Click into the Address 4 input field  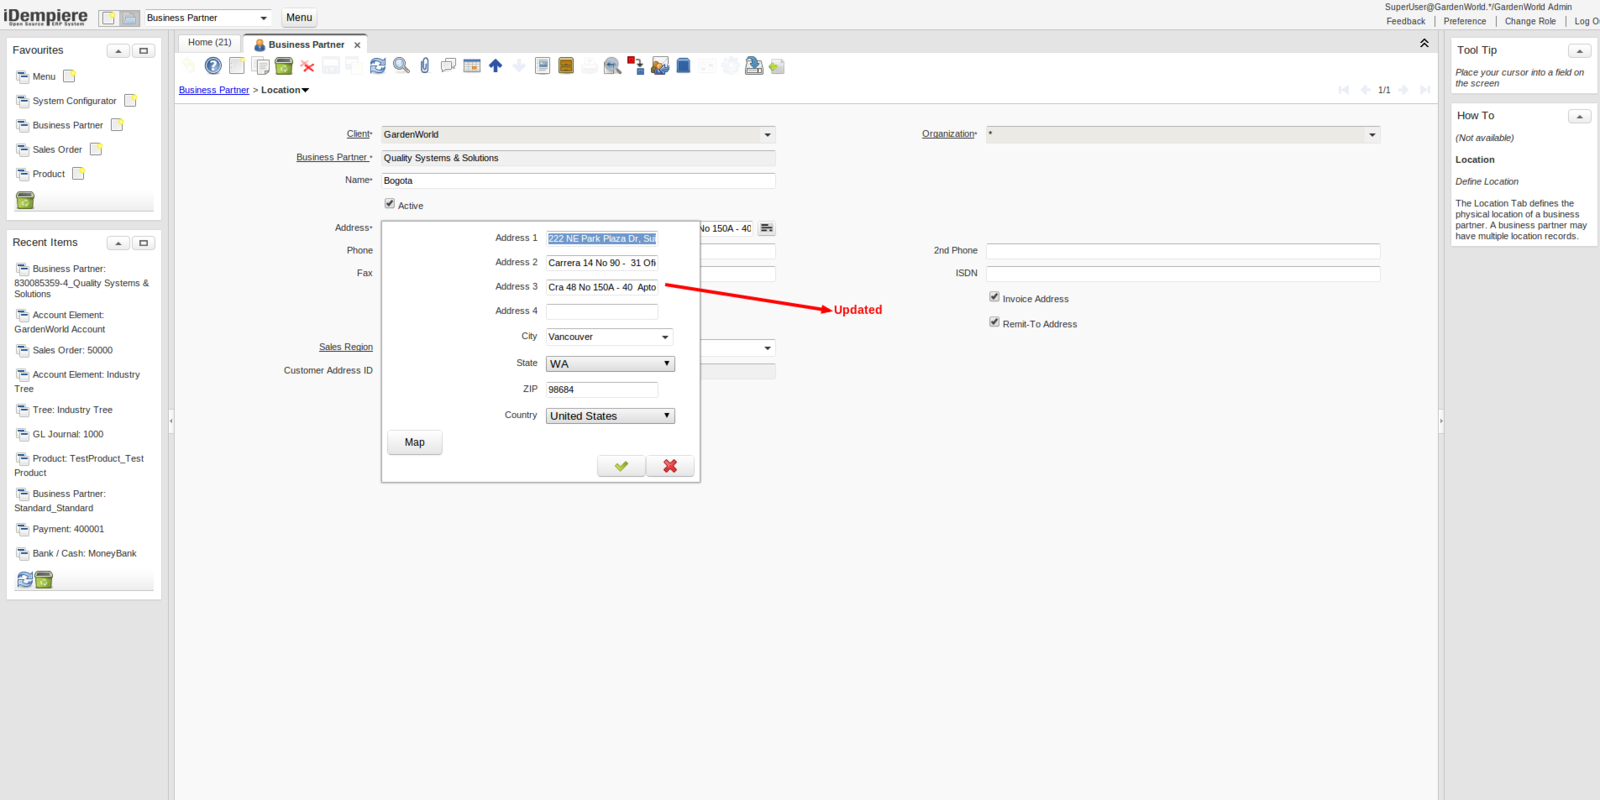pos(601,312)
